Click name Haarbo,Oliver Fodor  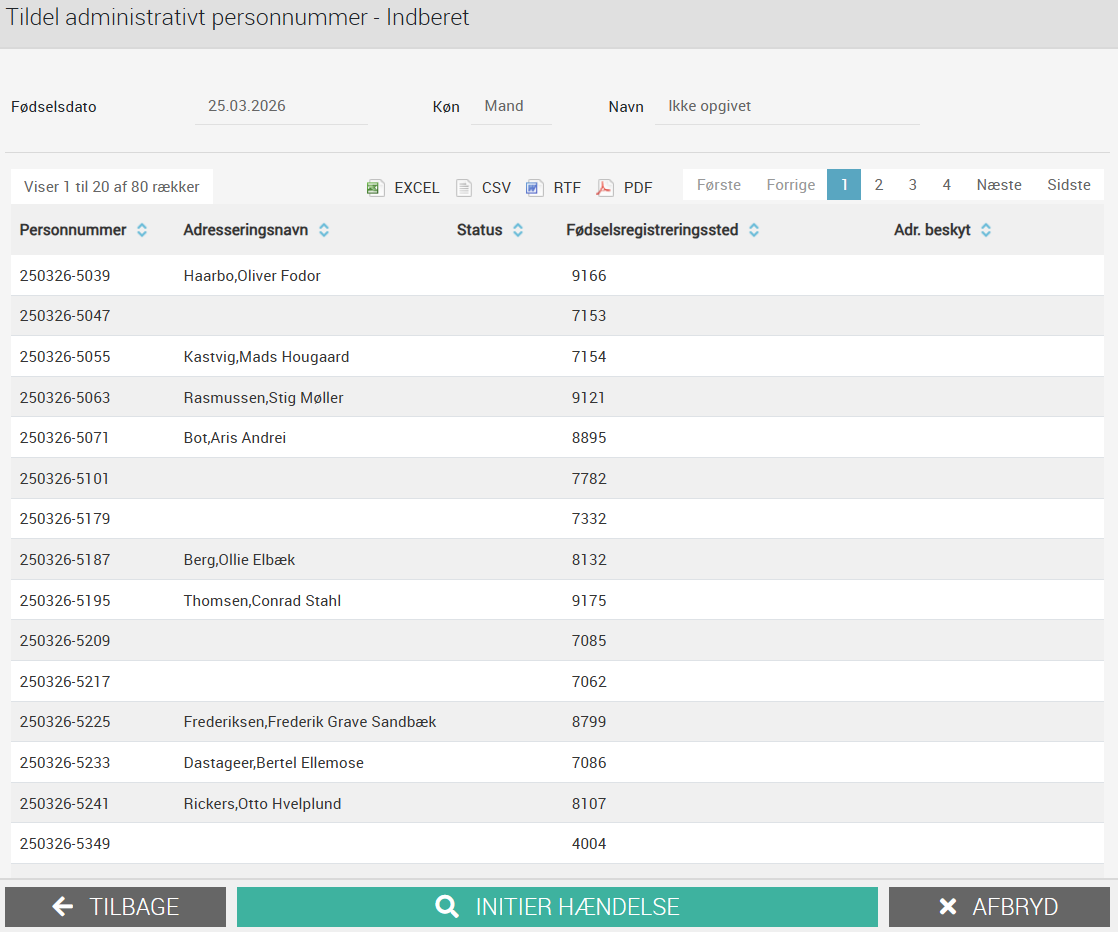(252, 276)
